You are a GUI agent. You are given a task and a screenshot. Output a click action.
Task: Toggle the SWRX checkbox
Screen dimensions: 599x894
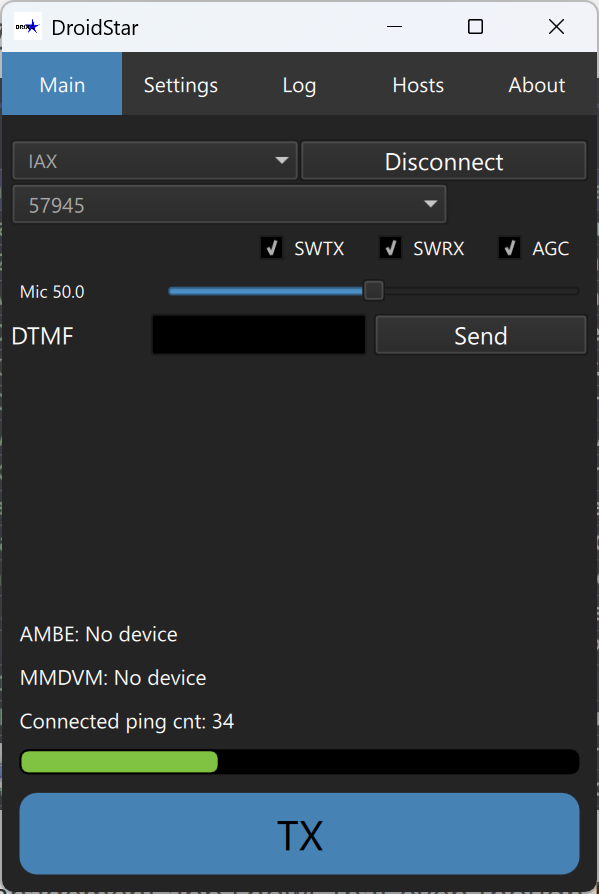[x=389, y=248]
